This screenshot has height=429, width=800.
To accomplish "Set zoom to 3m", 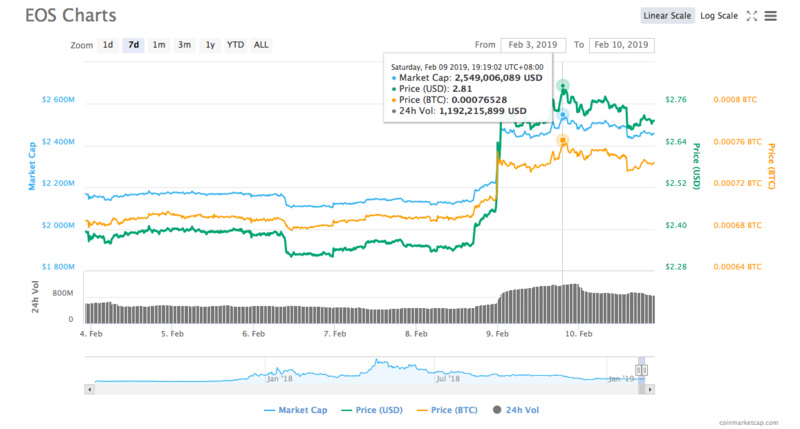I will (x=184, y=45).
